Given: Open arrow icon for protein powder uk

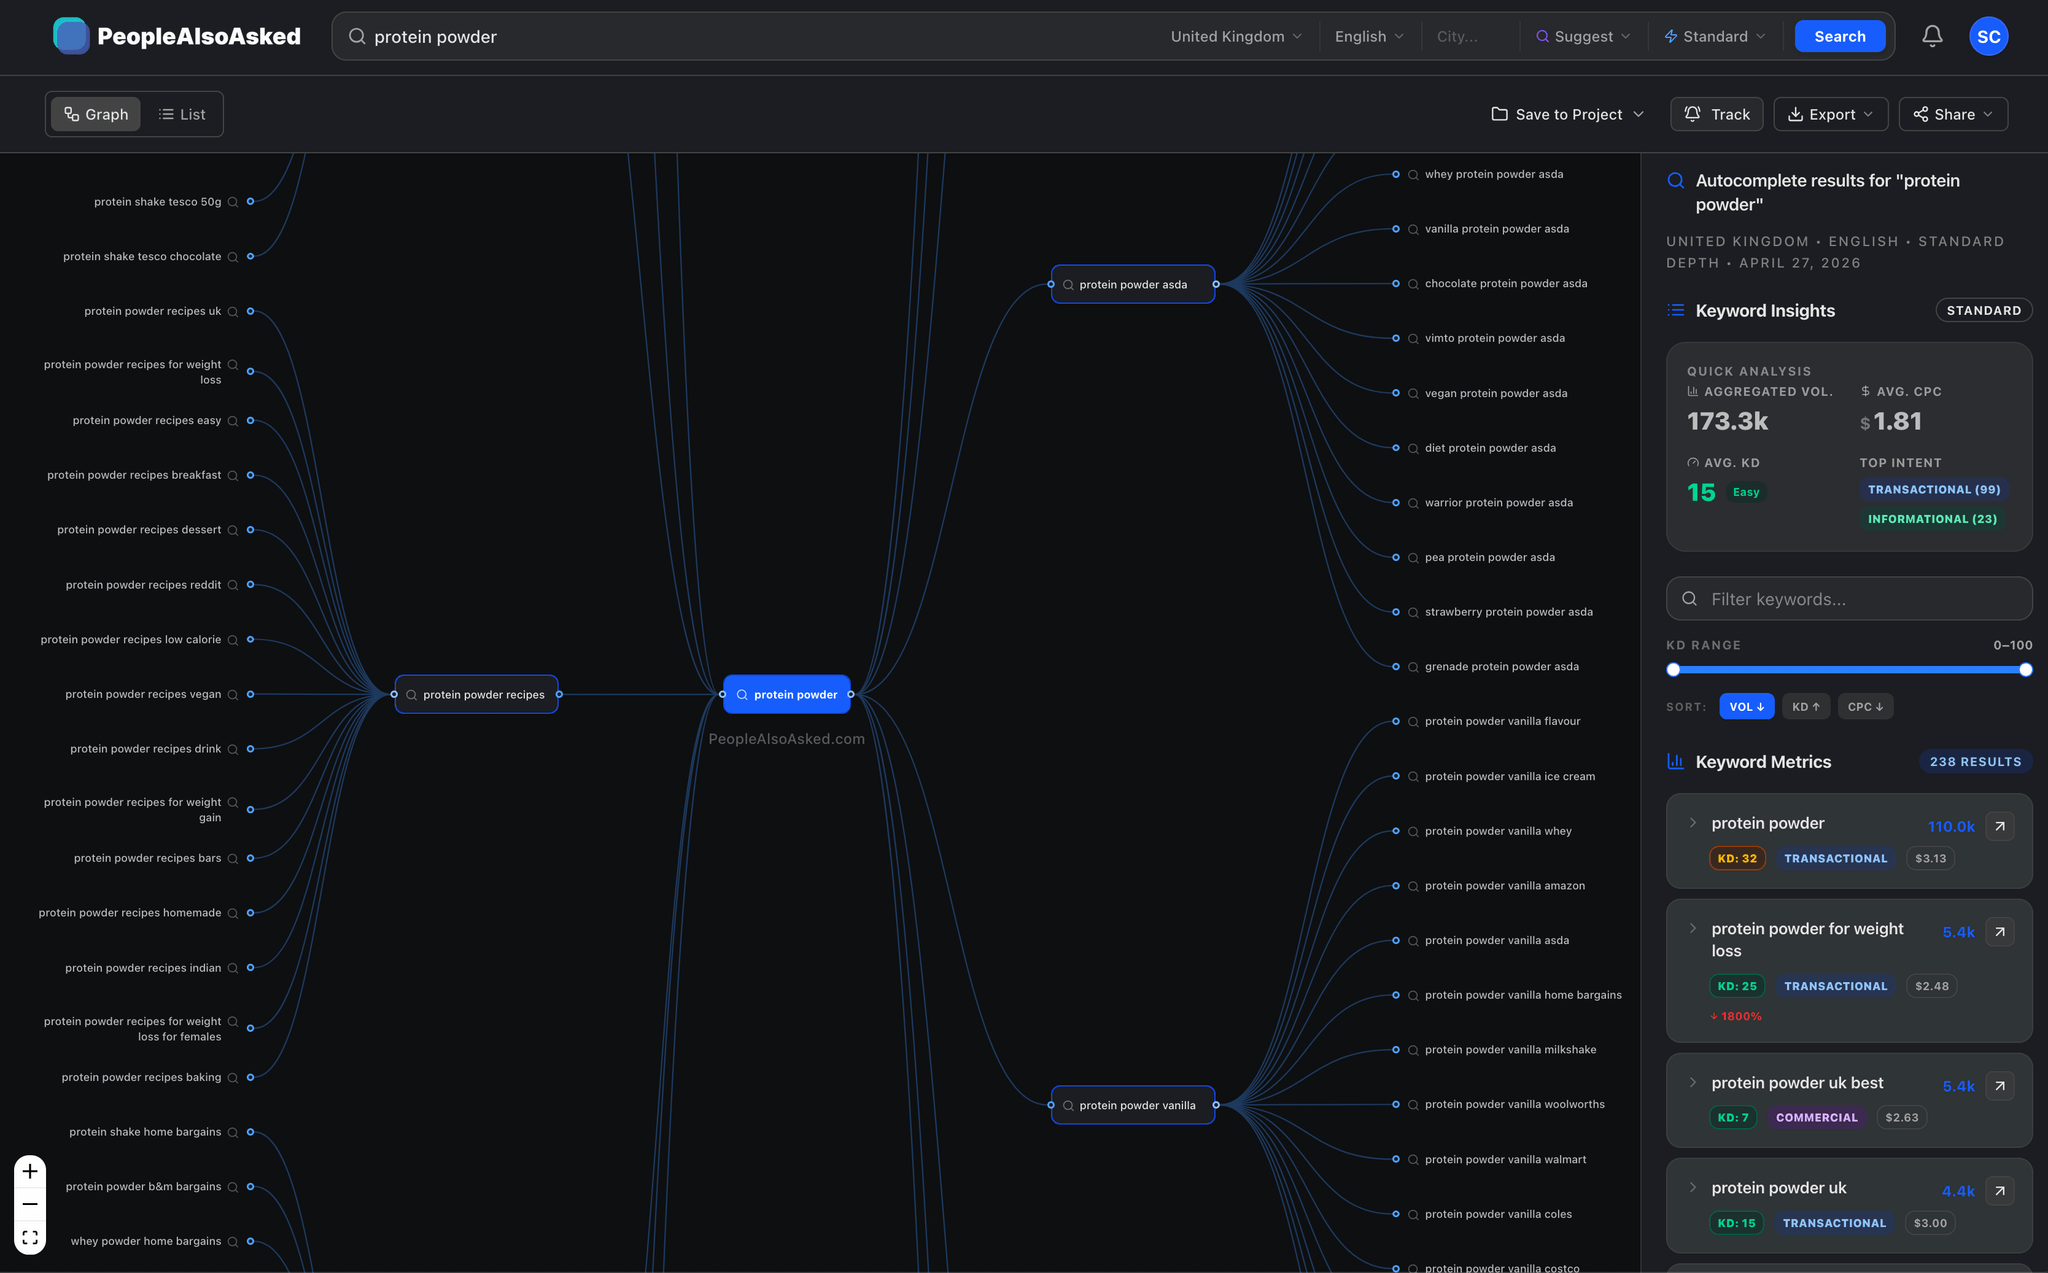Looking at the screenshot, I should (x=1999, y=1191).
